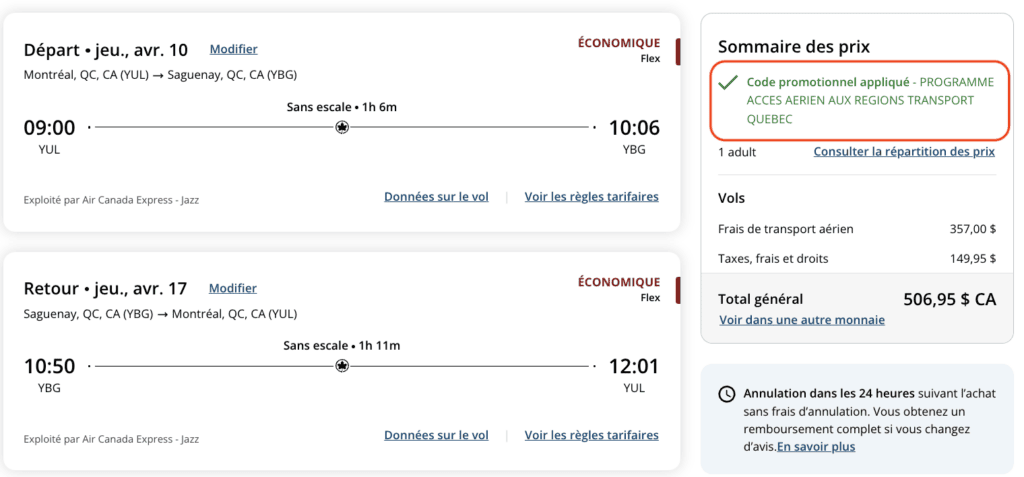Image resolution: width=1024 pixels, height=477 pixels.
Task: Open 'En savoir plus' about cancellation
Action: pos(816,446)
